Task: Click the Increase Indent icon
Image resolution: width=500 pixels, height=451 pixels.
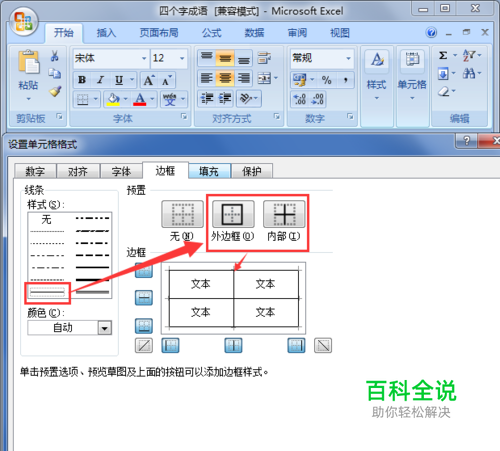Action: tap(225, 99)
